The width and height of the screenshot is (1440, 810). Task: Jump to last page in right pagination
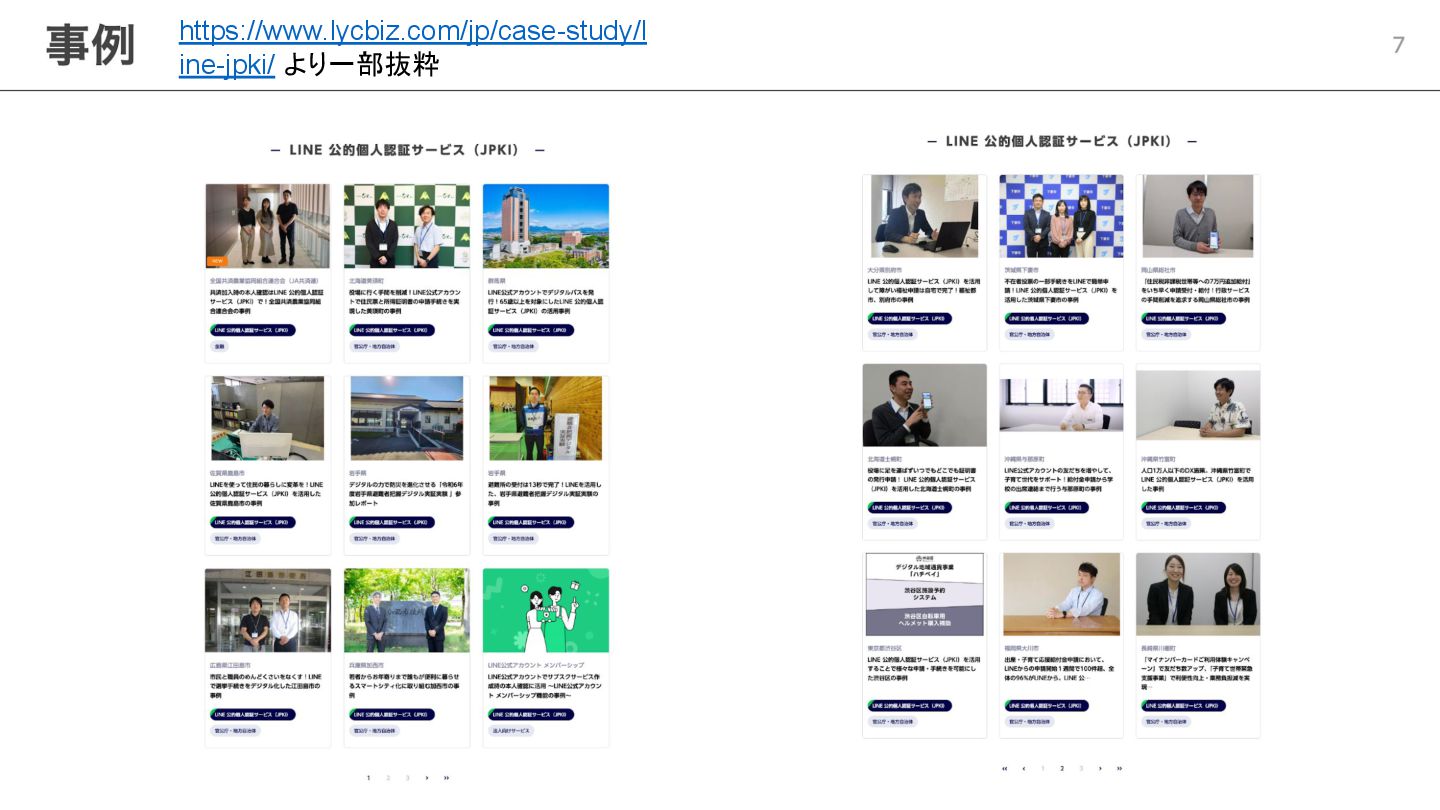(x=1119, y=768)
